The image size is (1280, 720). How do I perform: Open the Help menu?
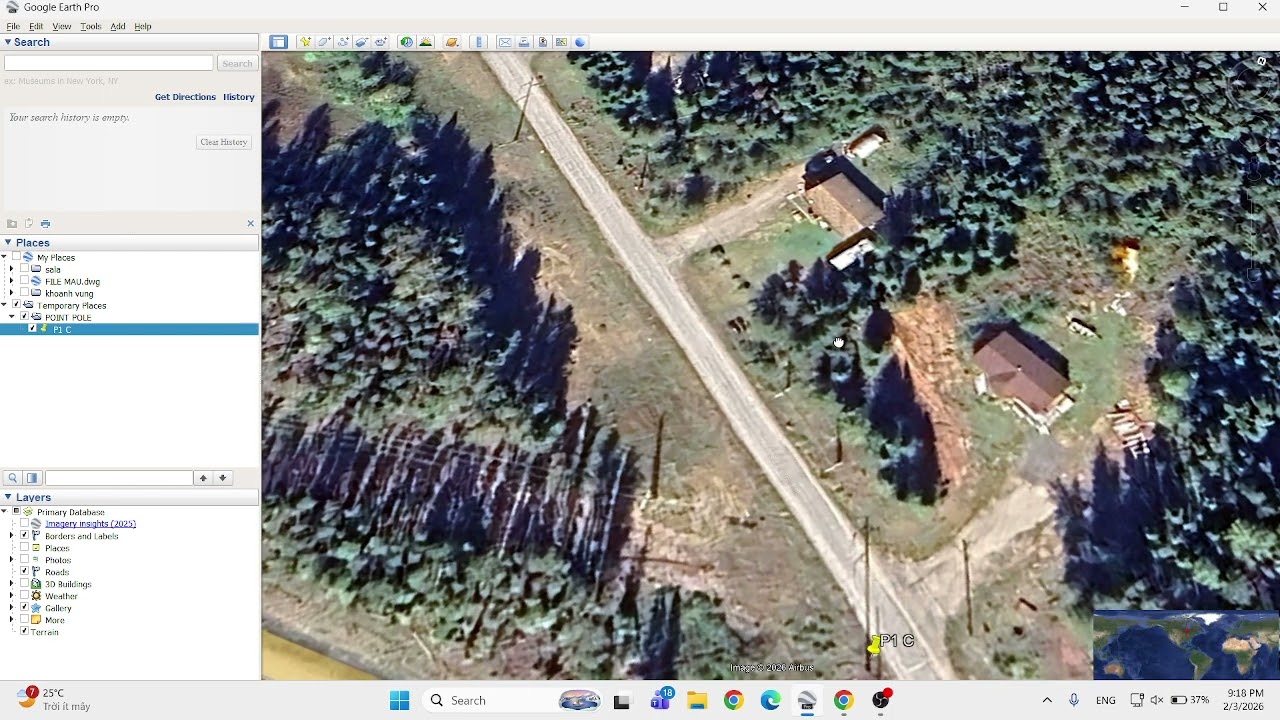pos(143,26)
